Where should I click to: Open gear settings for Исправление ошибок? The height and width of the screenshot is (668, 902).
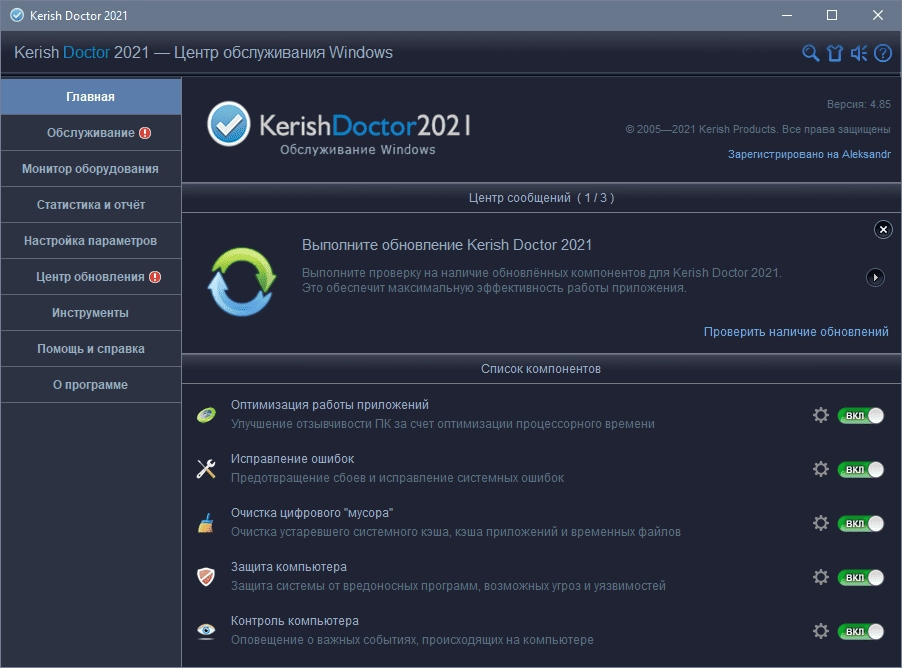pyautogui.click(x=821, y=469)
